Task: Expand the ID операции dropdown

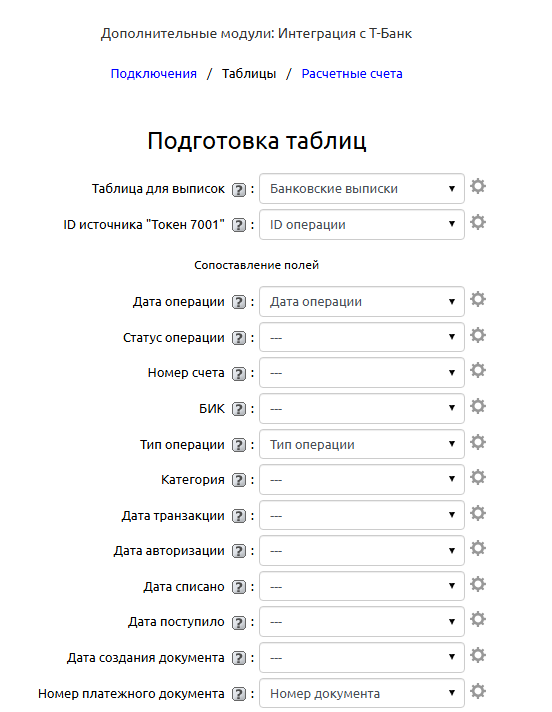Action: point(362,224)
